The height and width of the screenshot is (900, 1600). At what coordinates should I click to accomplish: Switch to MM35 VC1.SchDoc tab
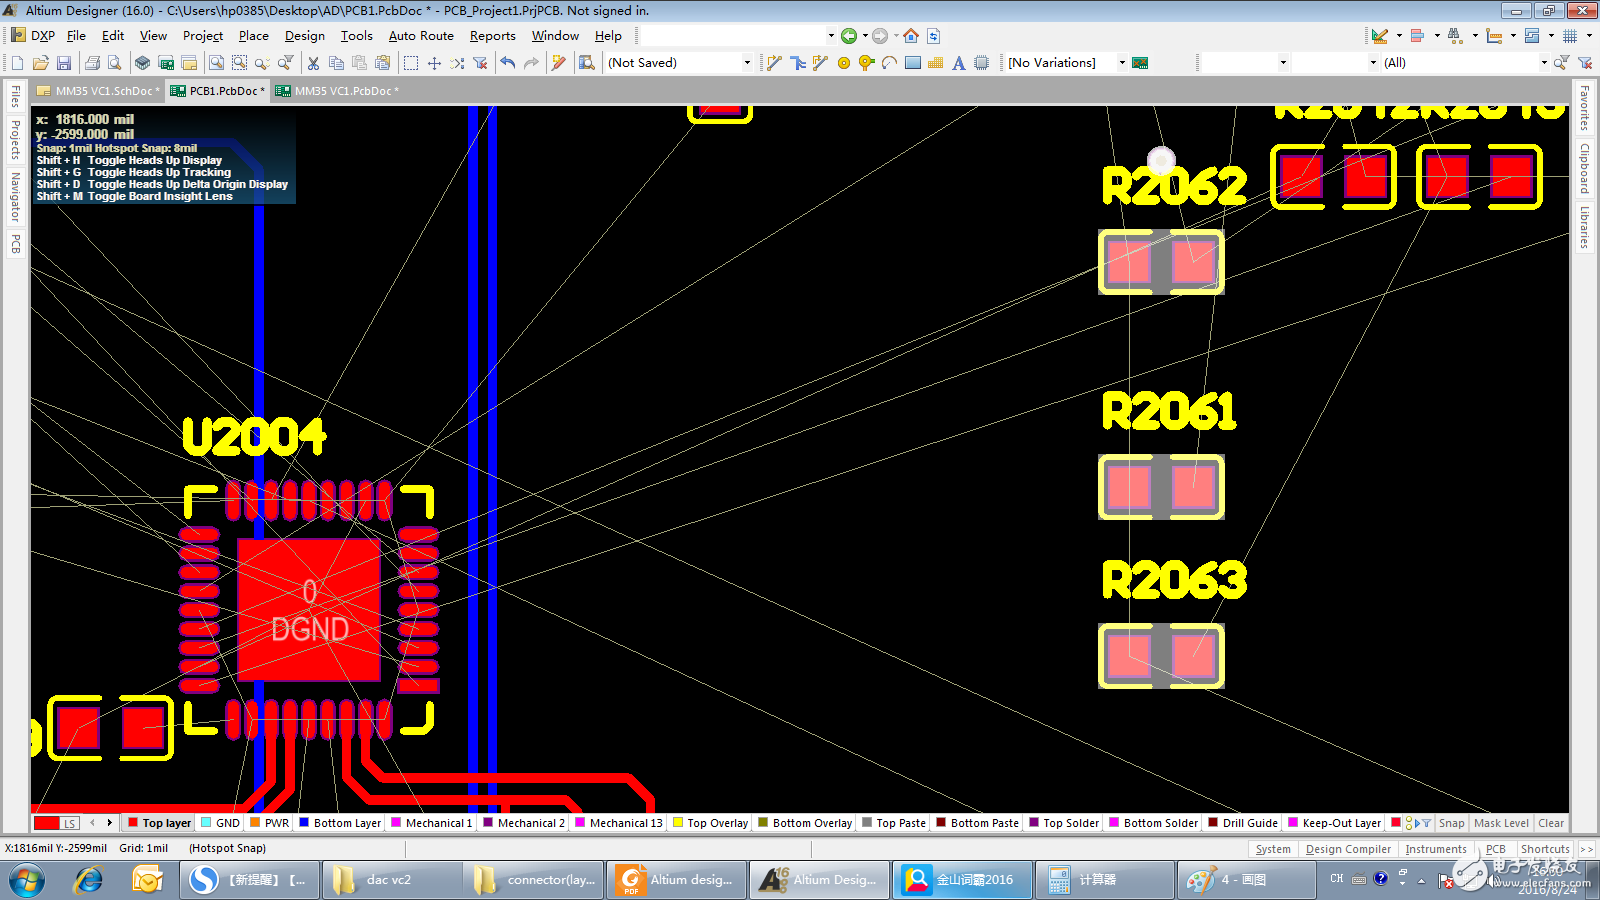pos(98,91)
